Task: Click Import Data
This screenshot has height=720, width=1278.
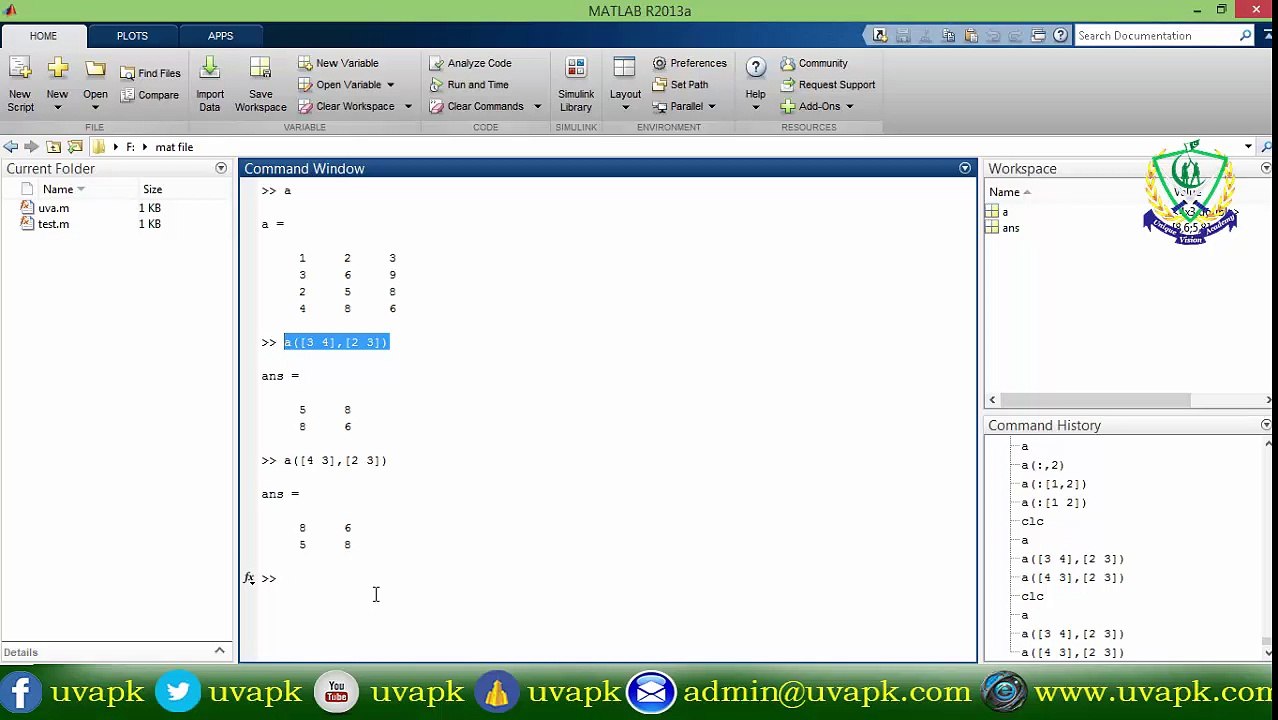Action: click(x=210, y=84)
